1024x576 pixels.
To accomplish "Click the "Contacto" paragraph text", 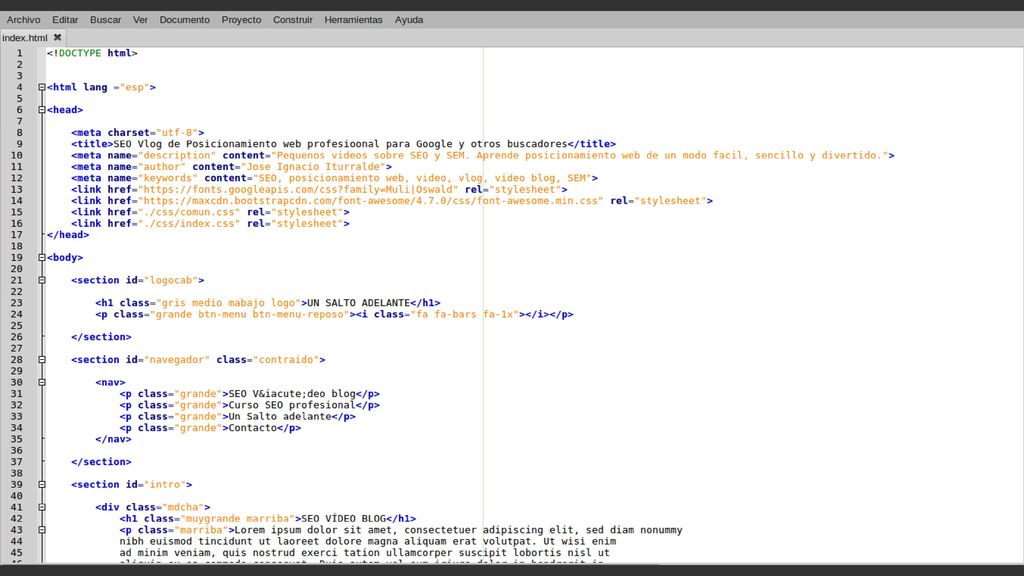I will click(253, 428).
